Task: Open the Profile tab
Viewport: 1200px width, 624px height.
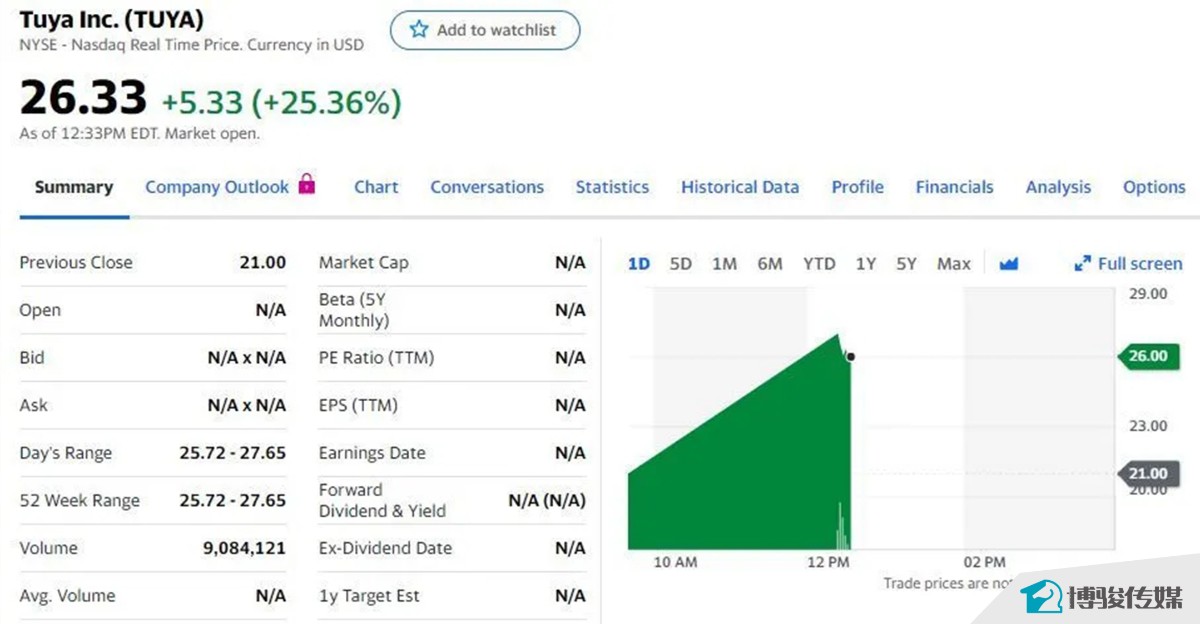Action: (x=858, y=187)
